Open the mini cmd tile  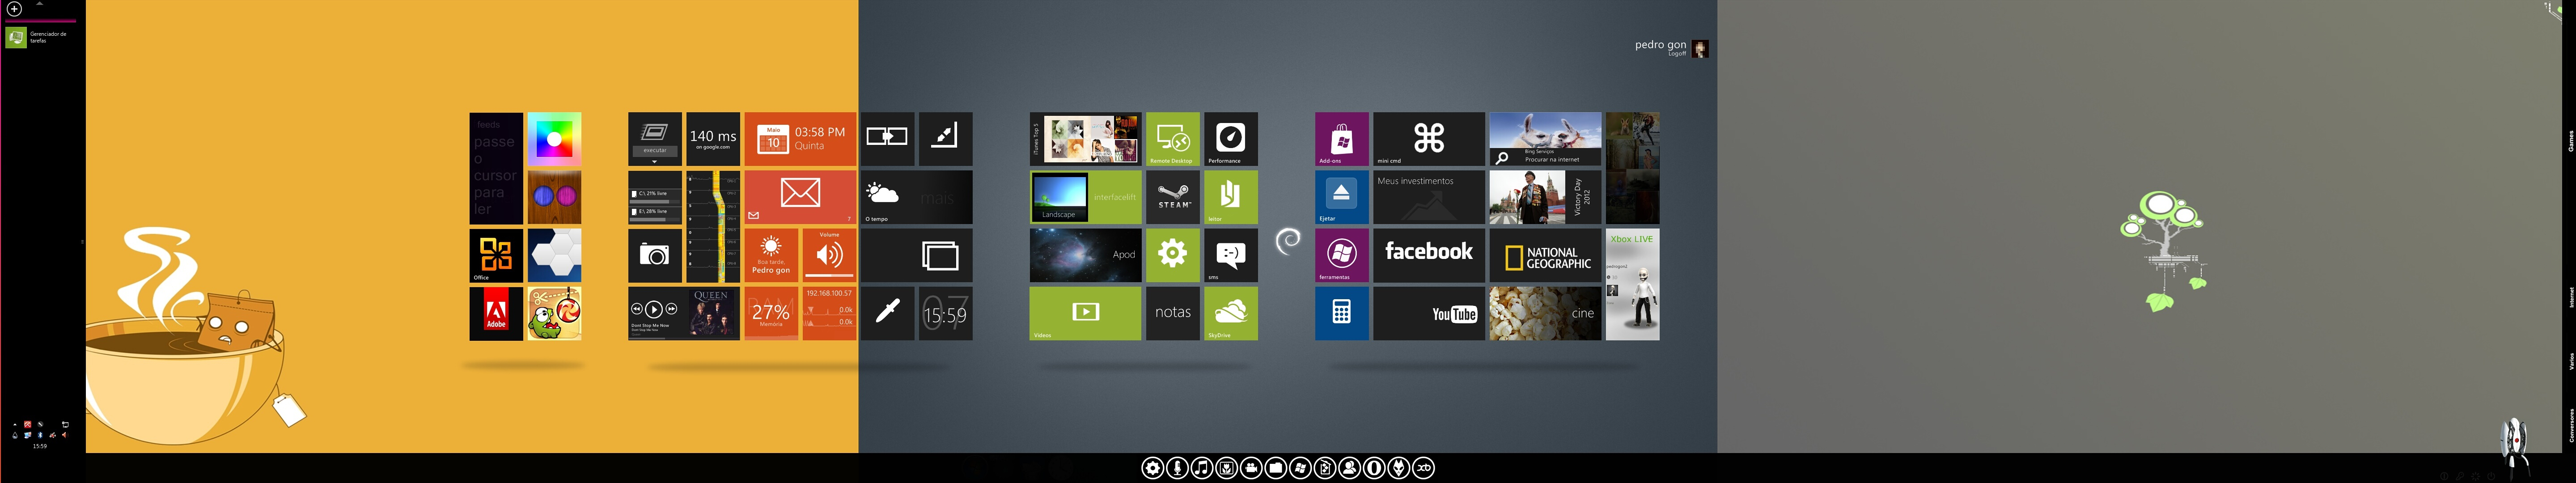click(1428, 139)
